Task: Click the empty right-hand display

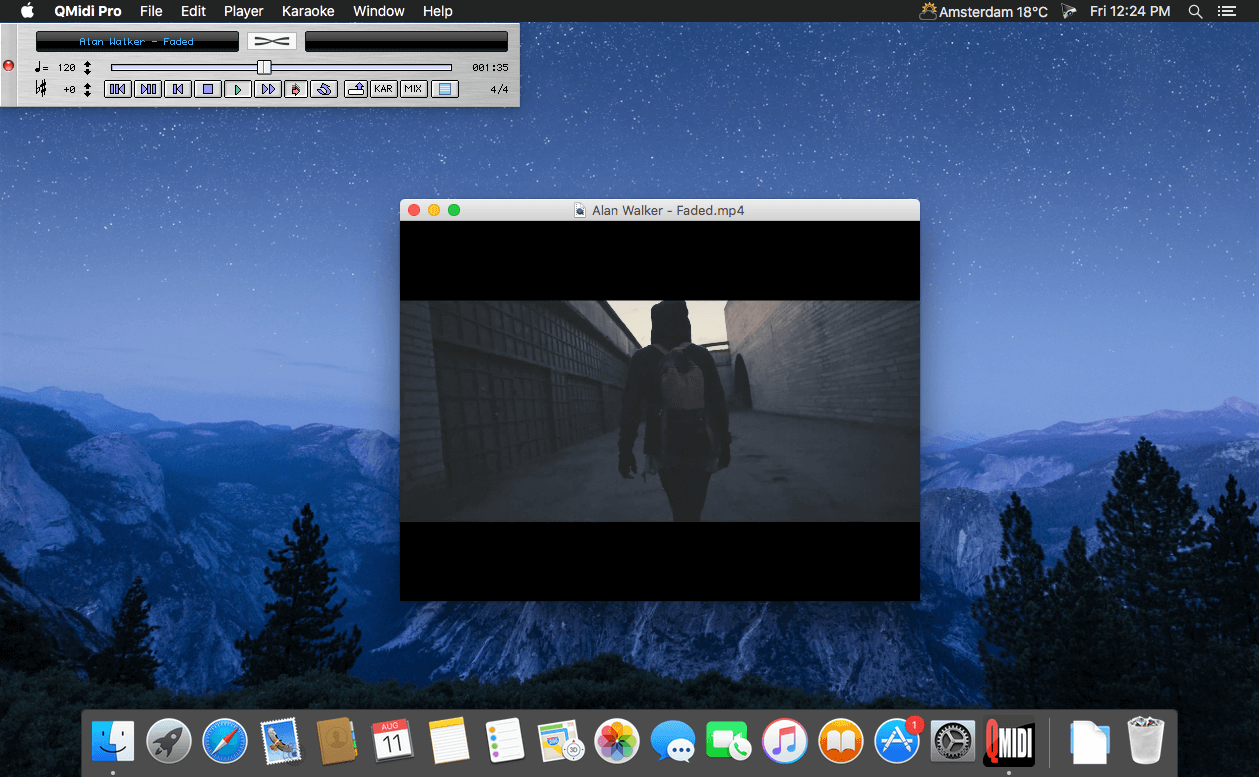Action: click(406, 41)
